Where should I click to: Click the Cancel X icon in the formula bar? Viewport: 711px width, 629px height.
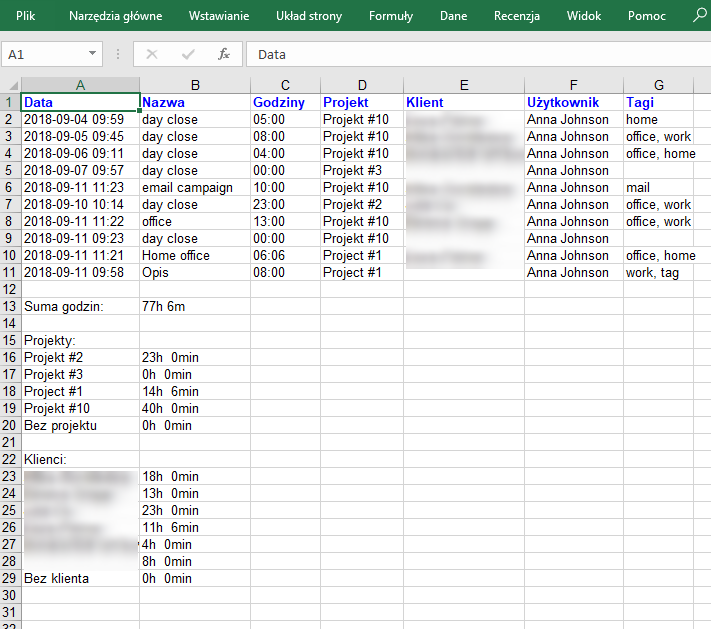click(x=152, y=55)
